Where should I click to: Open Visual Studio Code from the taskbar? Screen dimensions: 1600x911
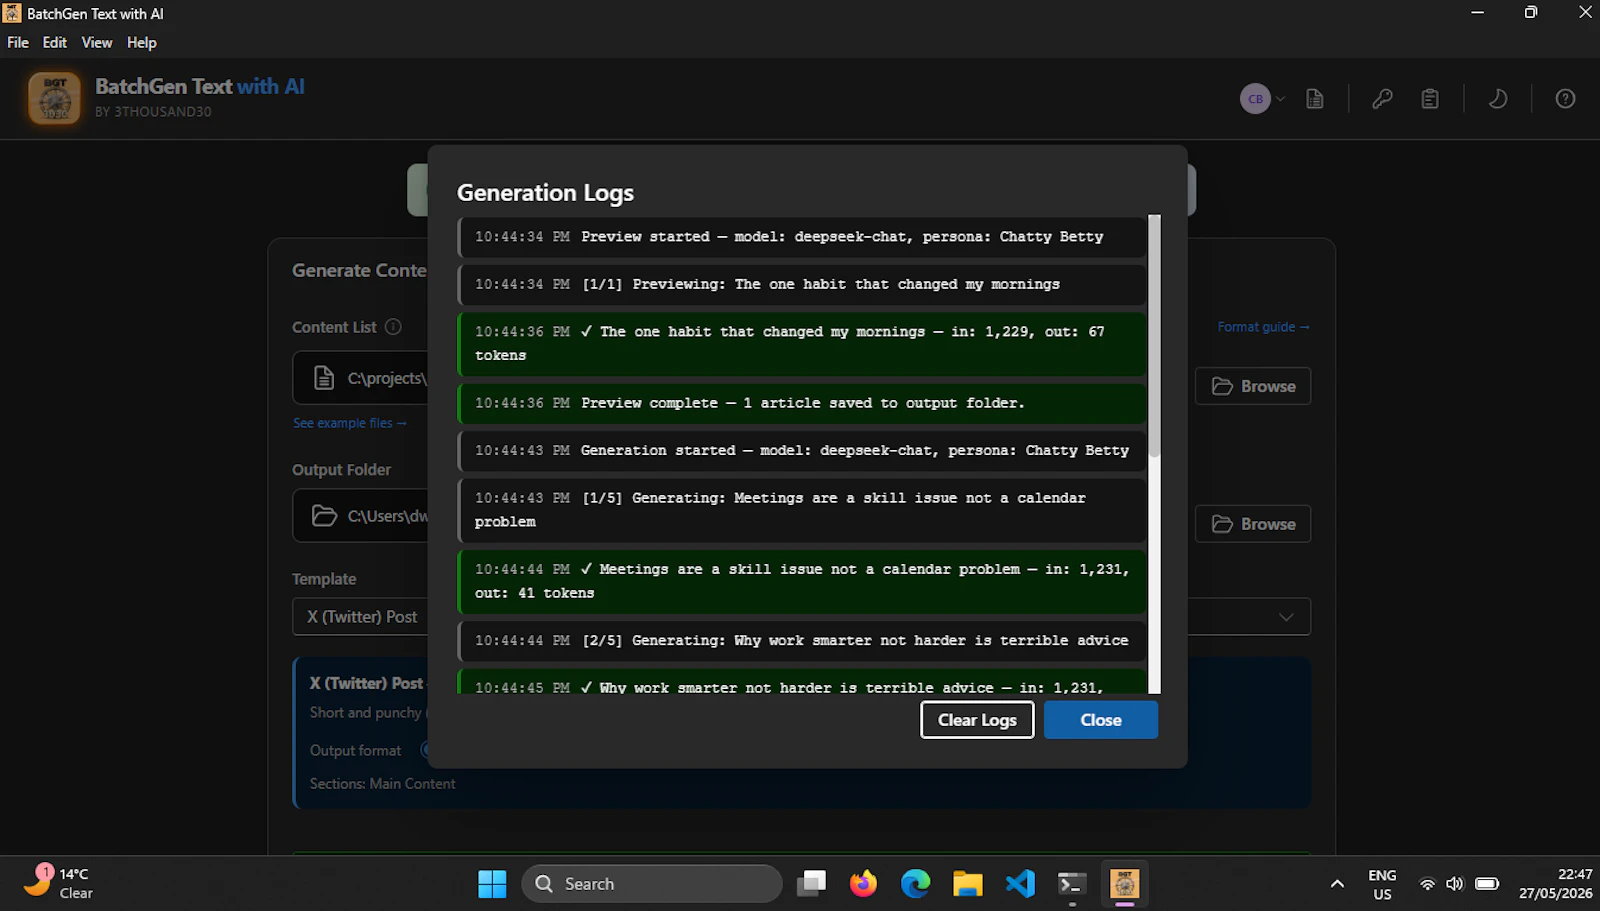pos(1020,884)
